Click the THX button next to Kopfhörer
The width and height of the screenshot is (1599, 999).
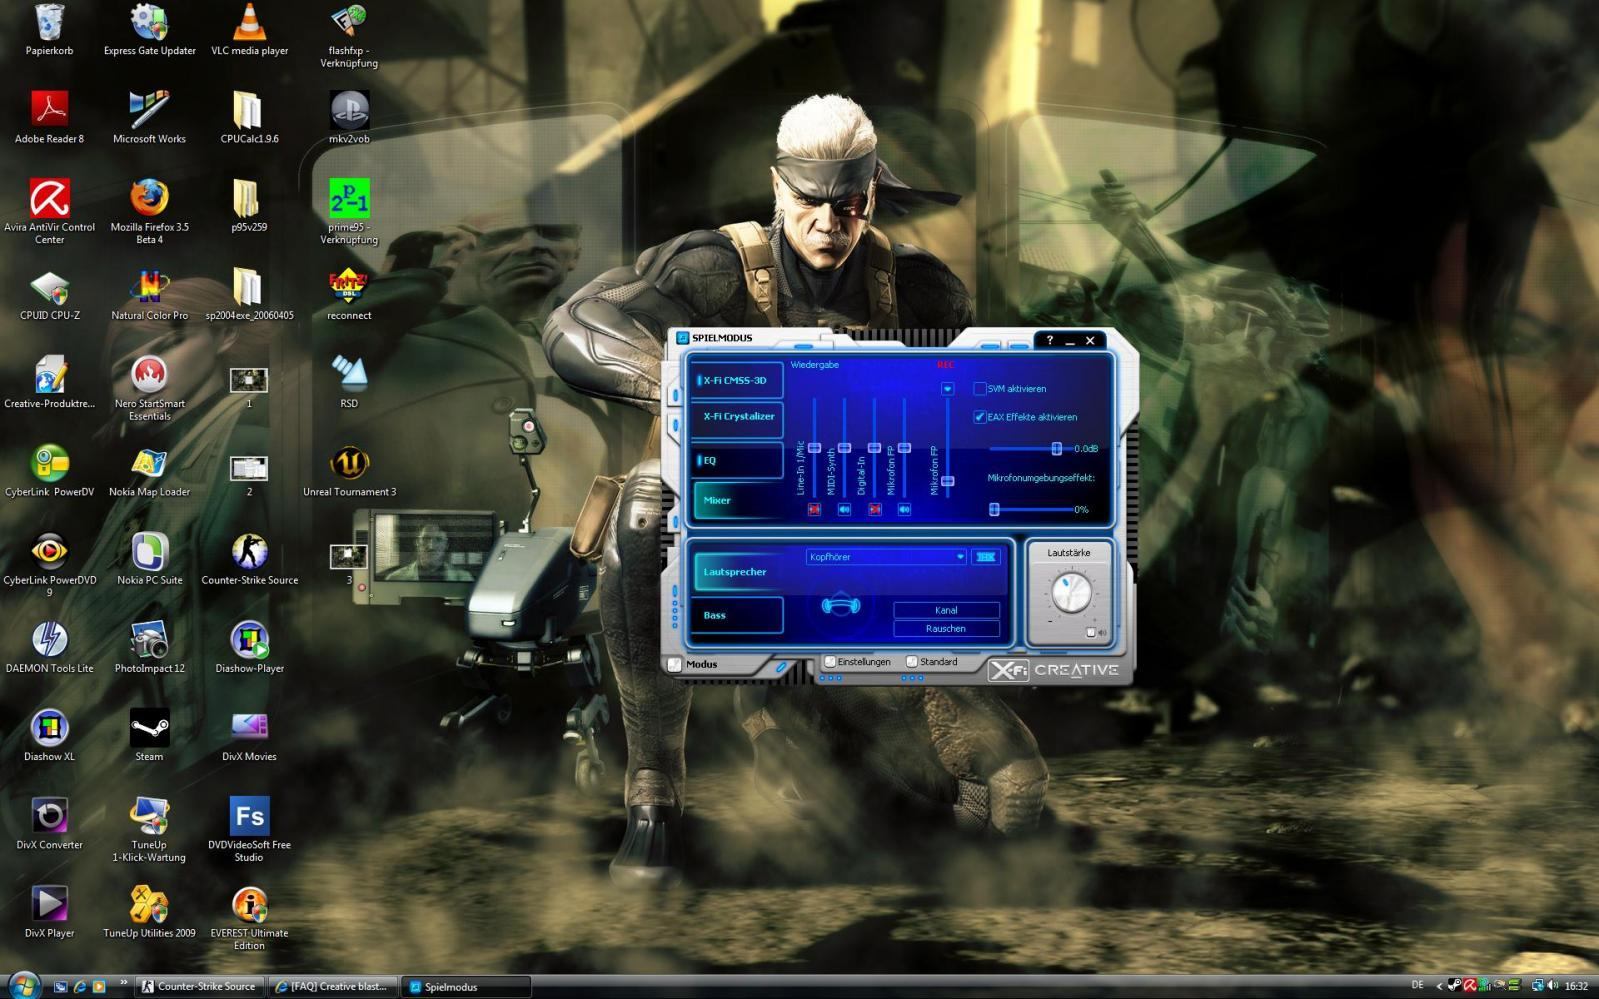[x=986, y=557]
